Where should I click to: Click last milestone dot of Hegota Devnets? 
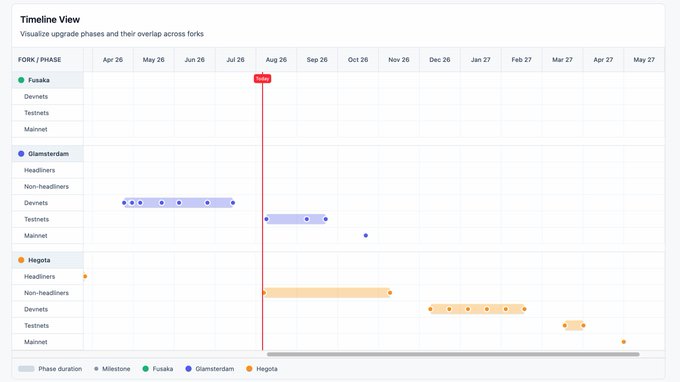524,309
